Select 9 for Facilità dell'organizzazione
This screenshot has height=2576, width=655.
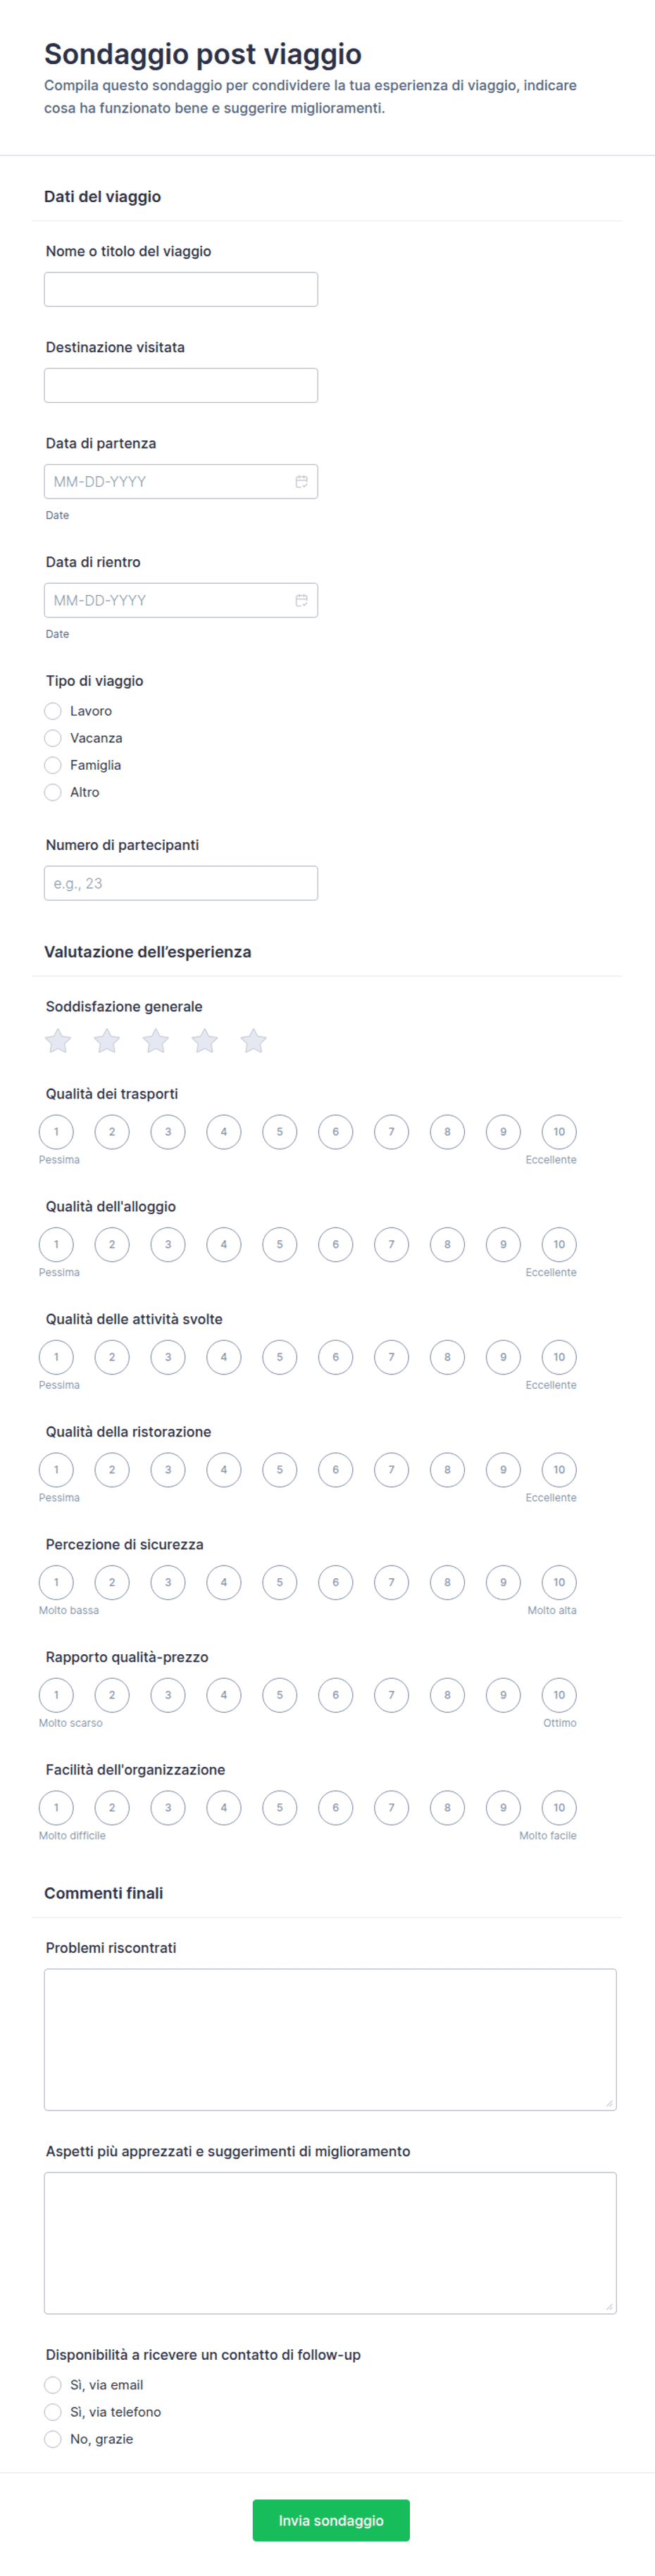pos(503,1807)
